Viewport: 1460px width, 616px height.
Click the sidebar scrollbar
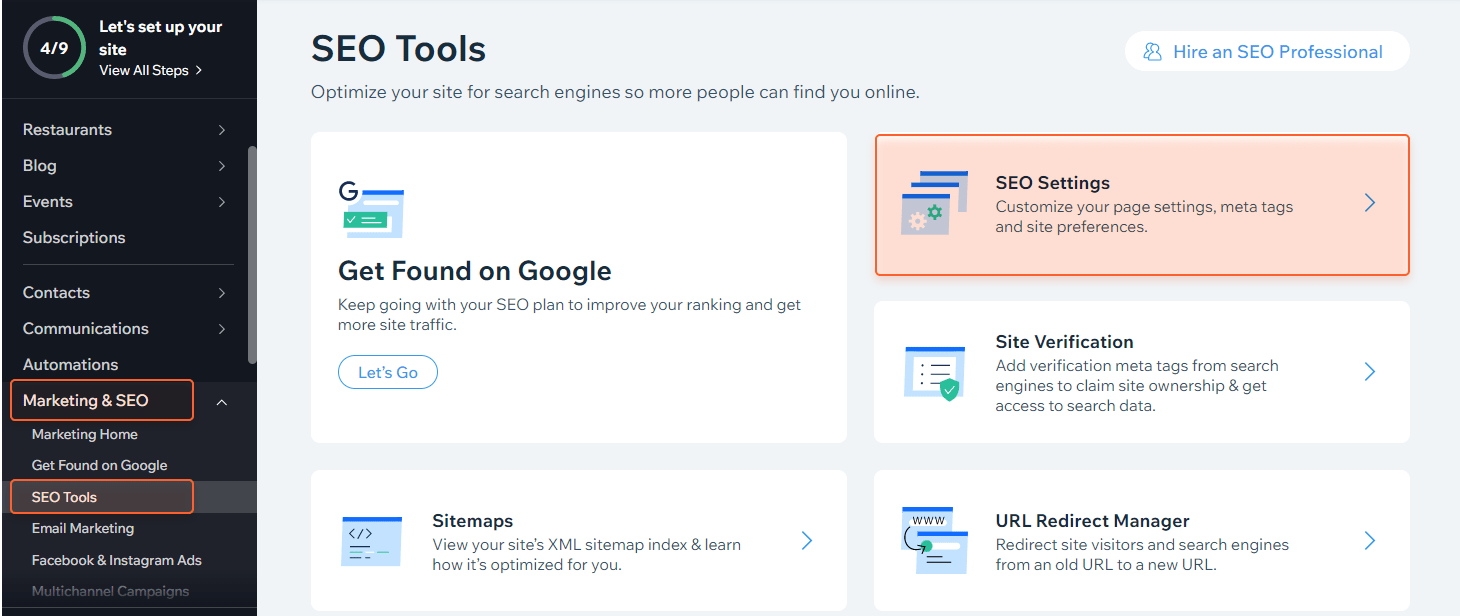pyautogui.click(x=252, y=255)
